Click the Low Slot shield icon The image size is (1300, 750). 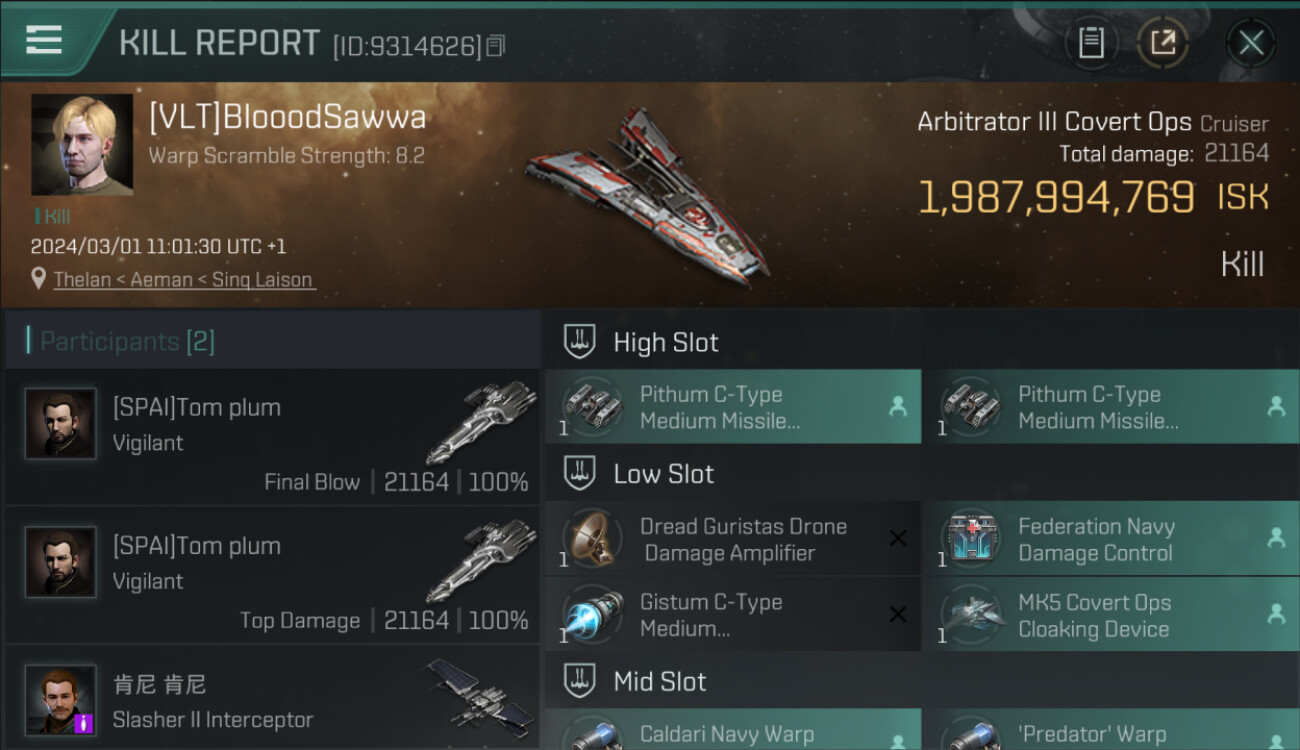click(x=579, y=473)
